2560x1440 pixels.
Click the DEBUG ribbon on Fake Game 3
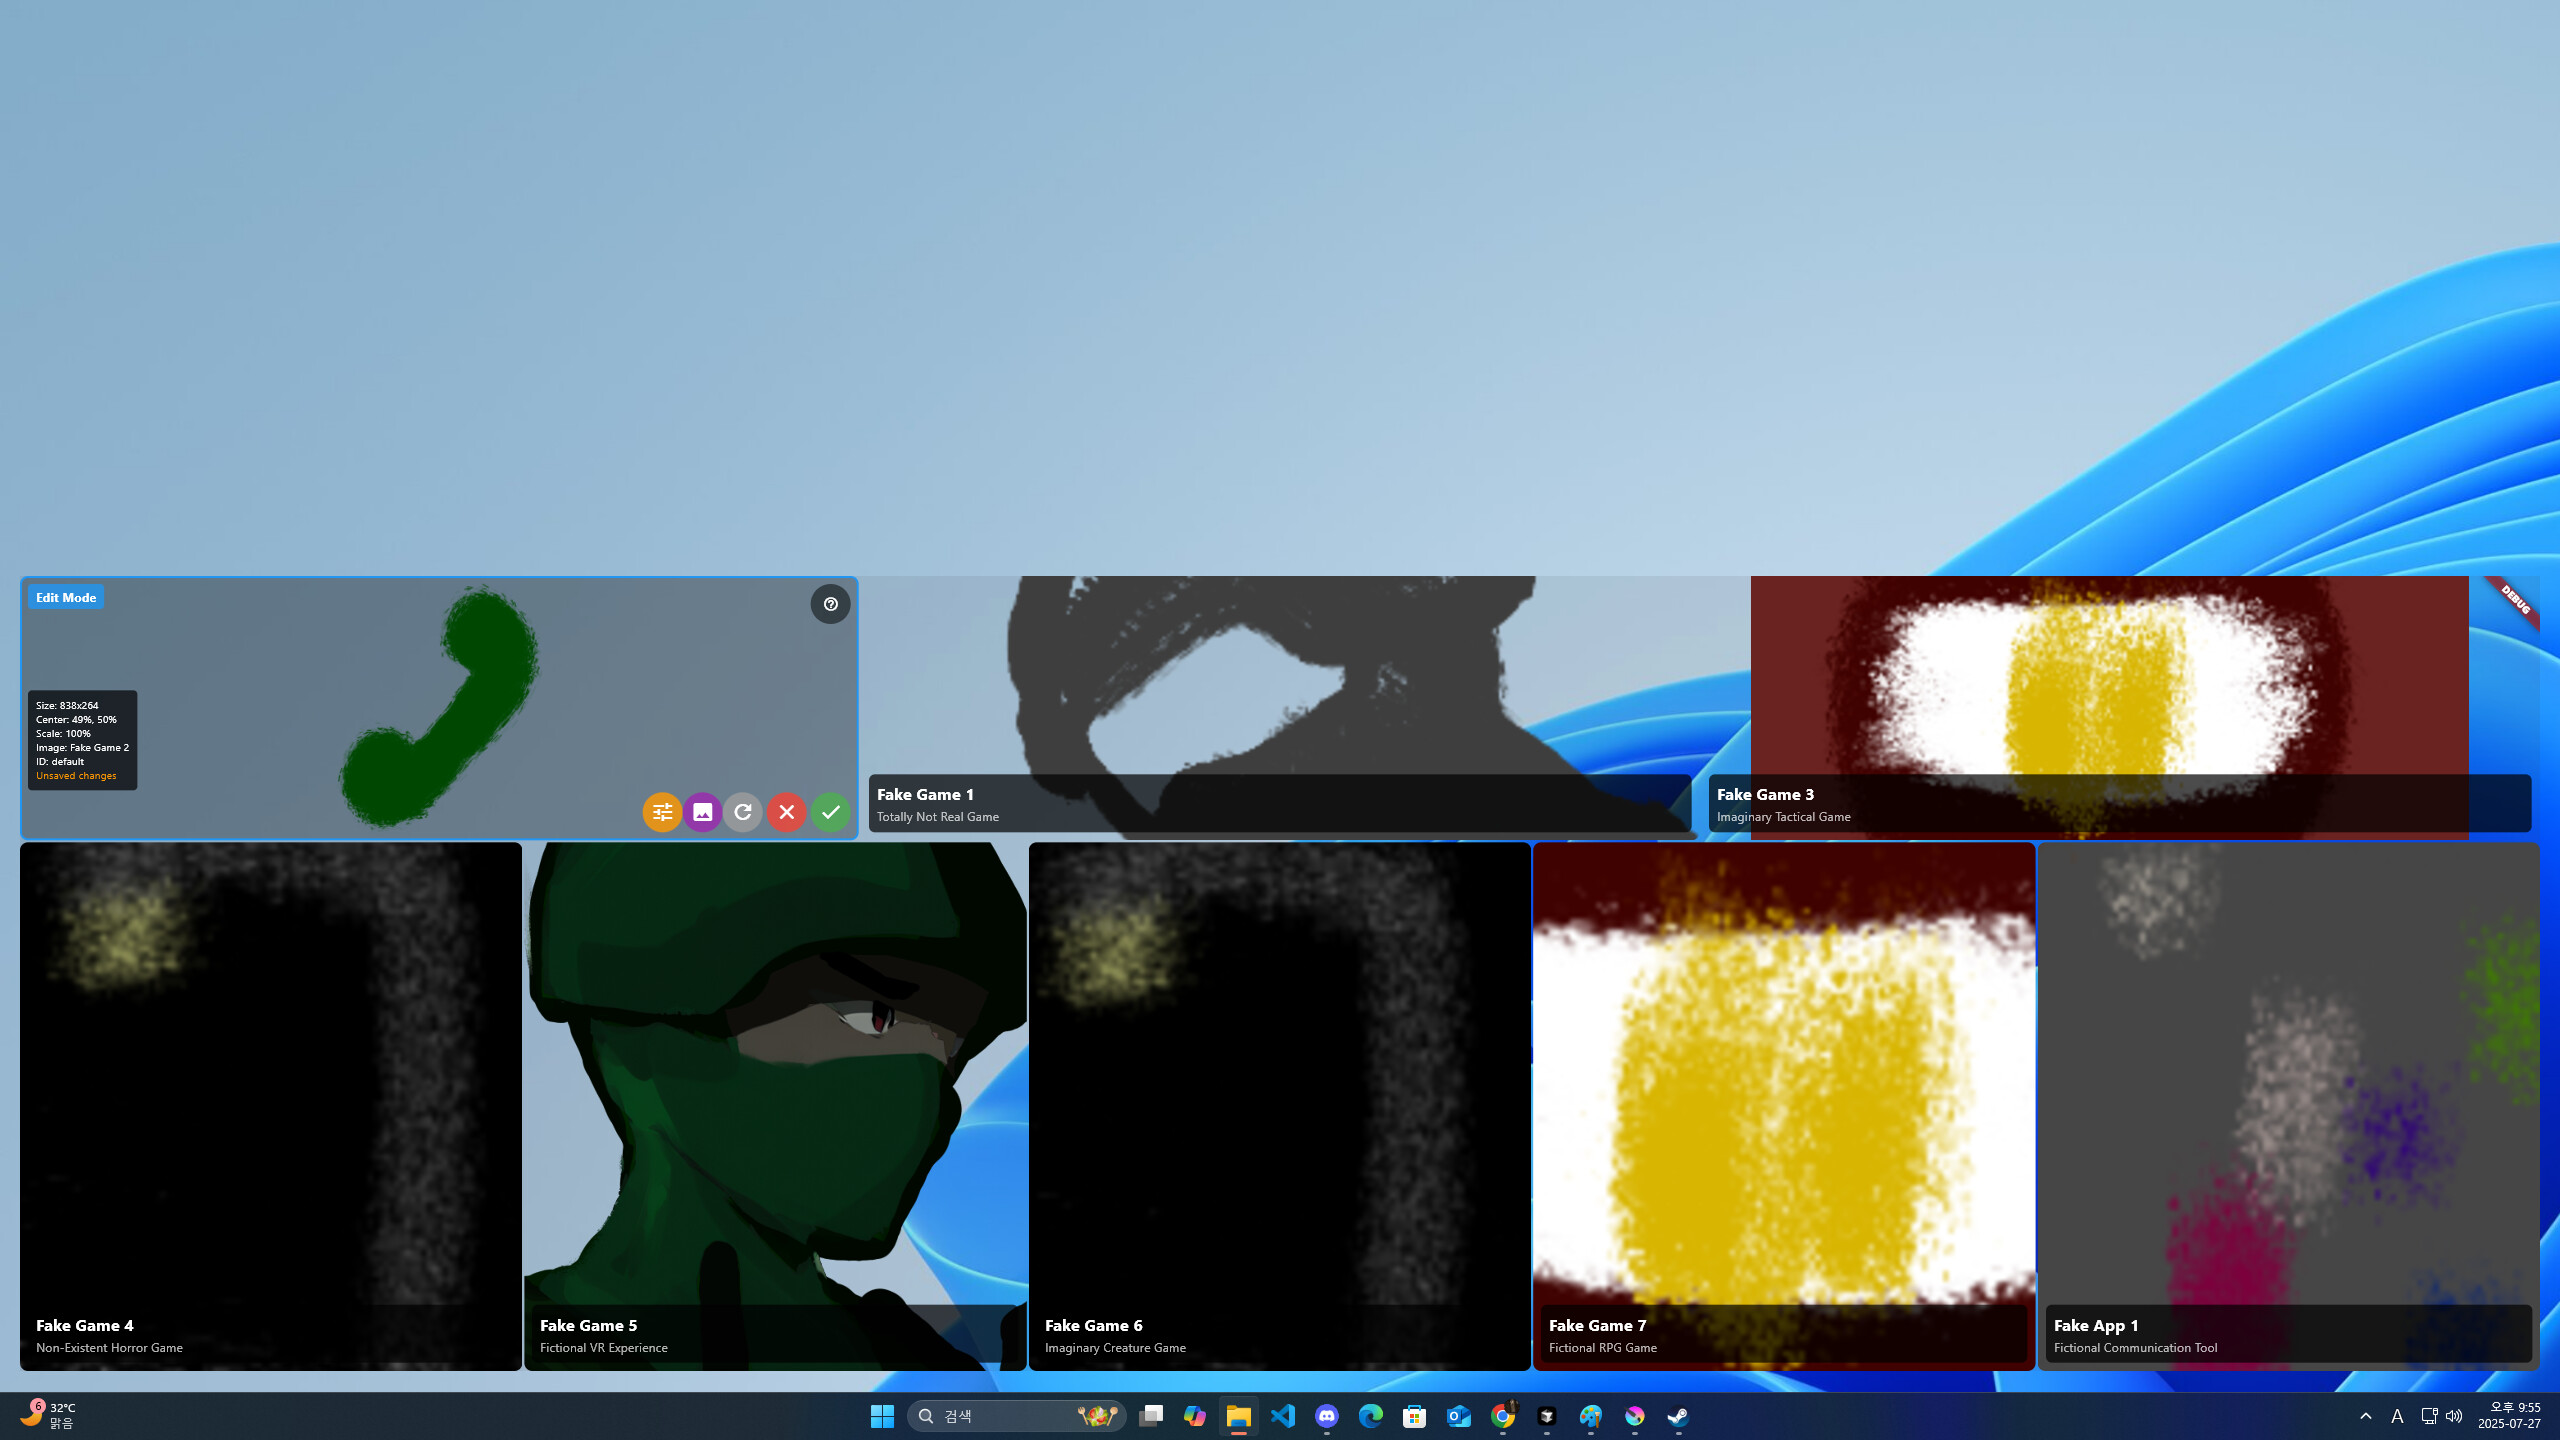click(x=2512, y=600)
